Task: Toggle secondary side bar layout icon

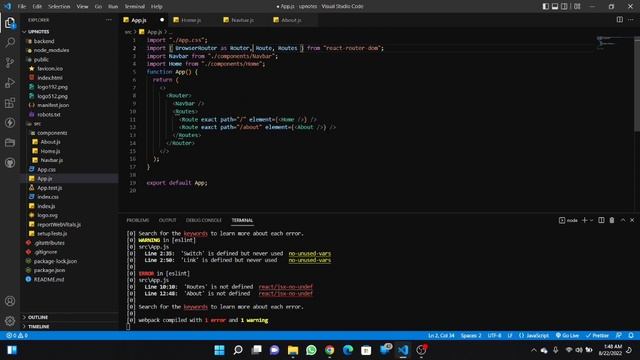Action: click(x=564, y=6)
